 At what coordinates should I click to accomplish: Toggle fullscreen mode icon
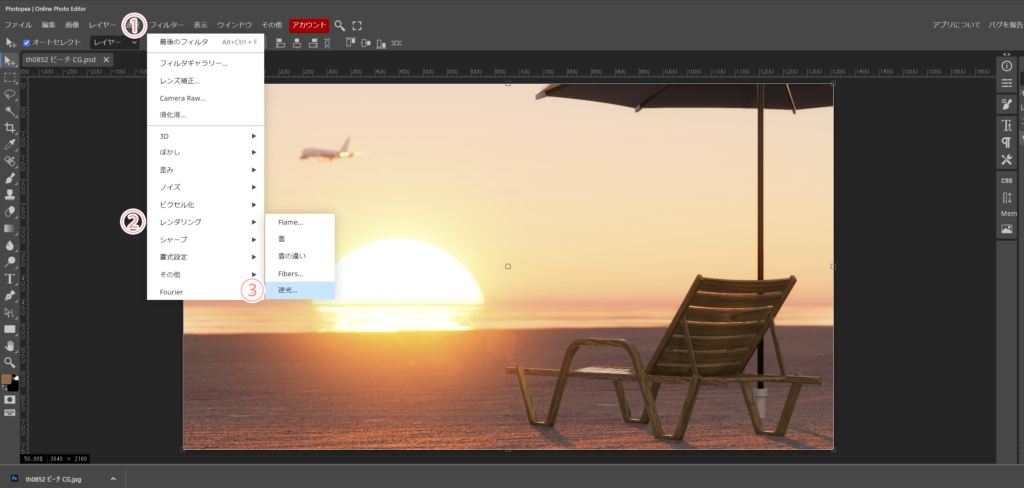click(x=357, y=24)
